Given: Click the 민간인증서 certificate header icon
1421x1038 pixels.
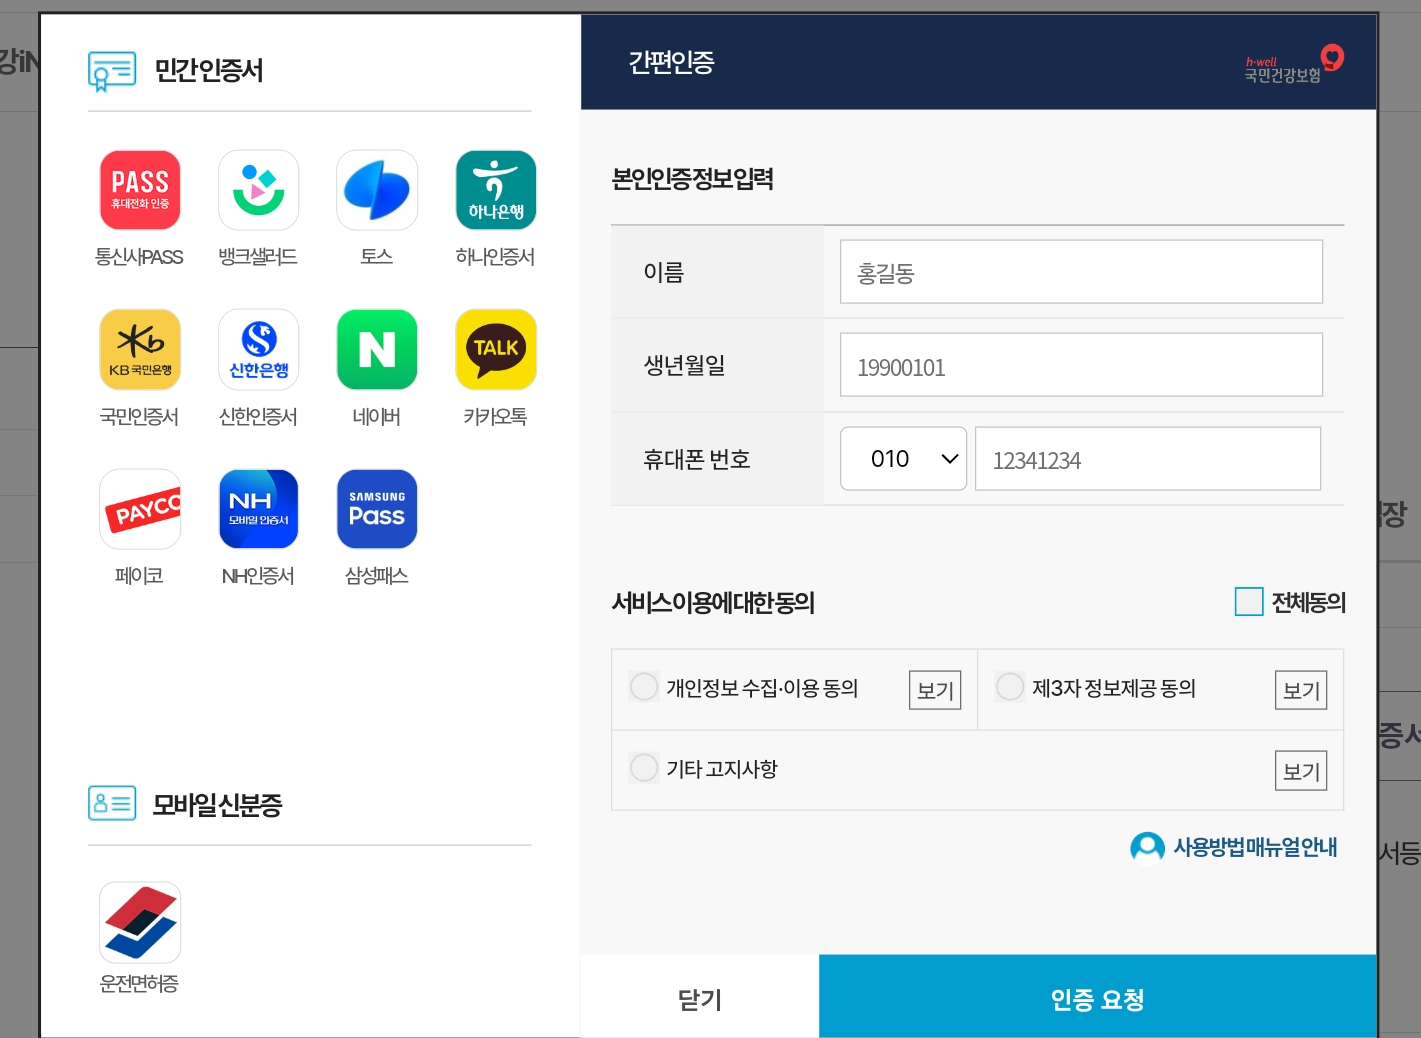Looking at the screenshot, I should point(112,71).
